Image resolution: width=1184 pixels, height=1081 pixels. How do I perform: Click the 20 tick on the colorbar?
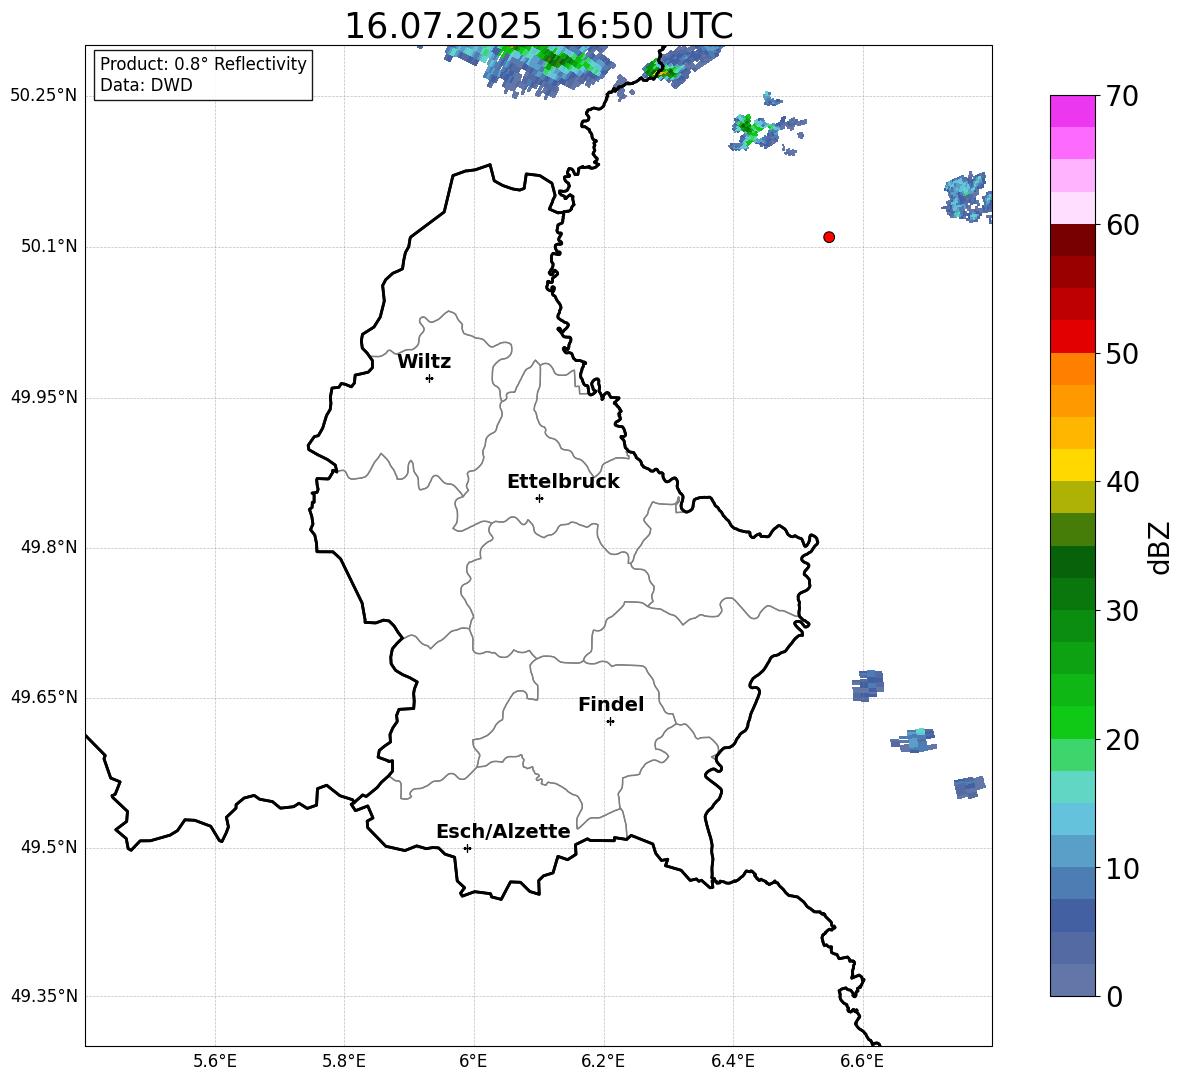1122,740
